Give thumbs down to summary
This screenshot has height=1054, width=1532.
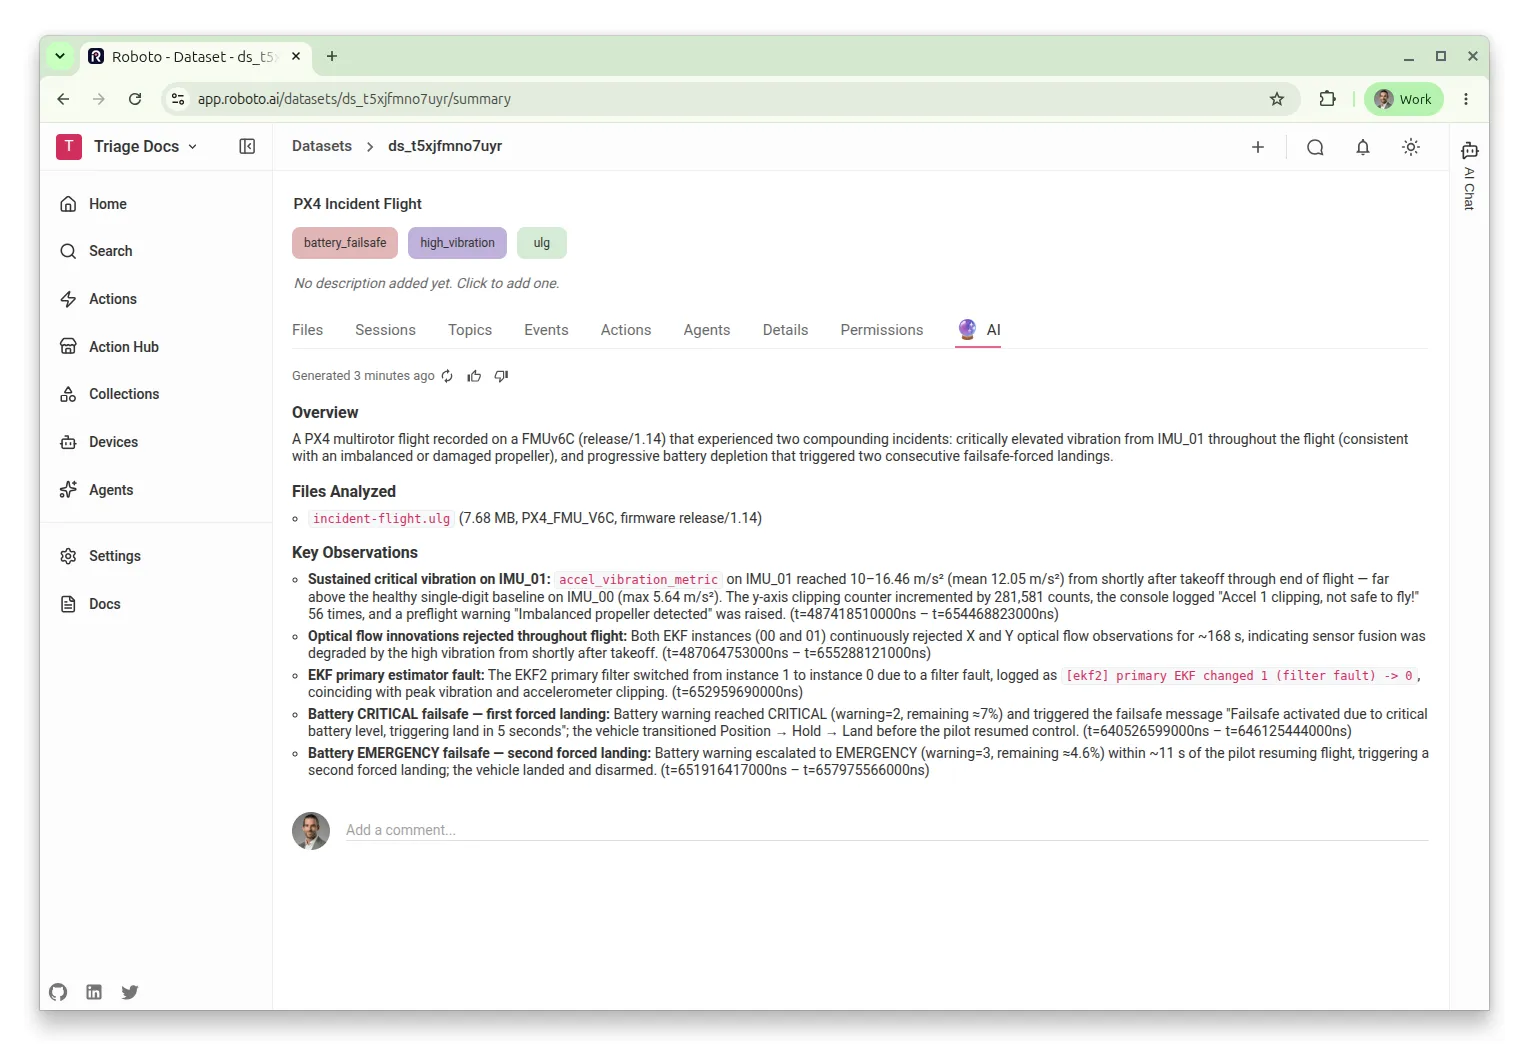point(501,376)
